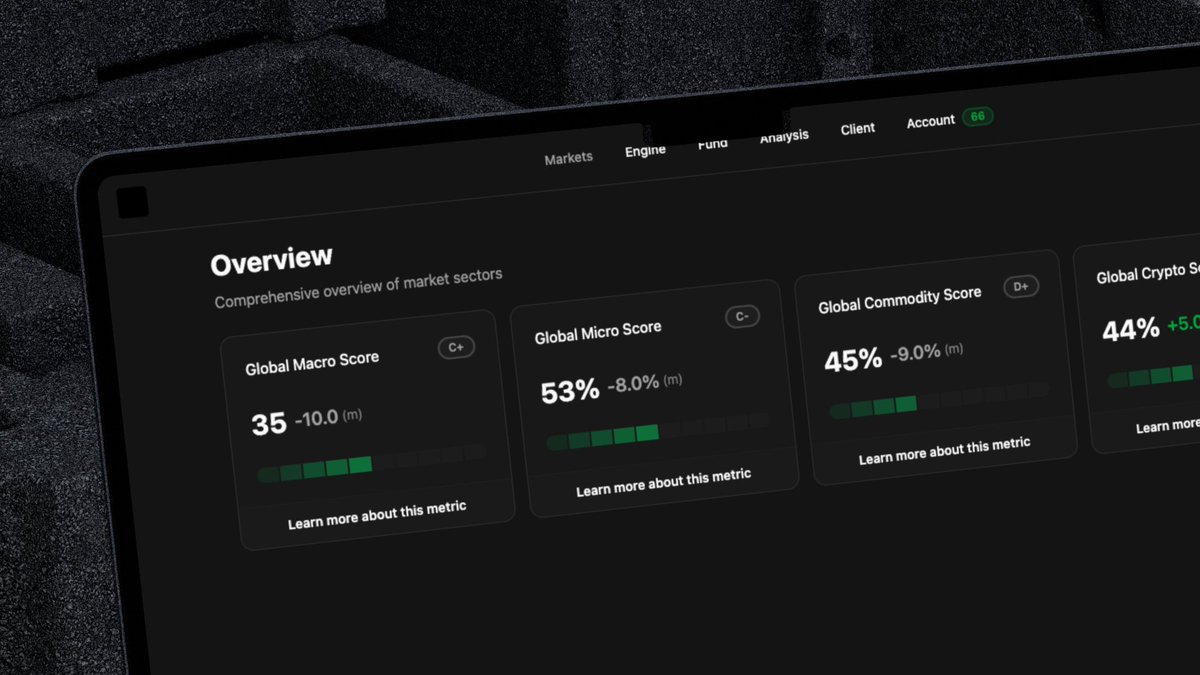Screen dimensions: 1200x675
Task: Click the 53% value in Micro card
Action: click(570, 391)
